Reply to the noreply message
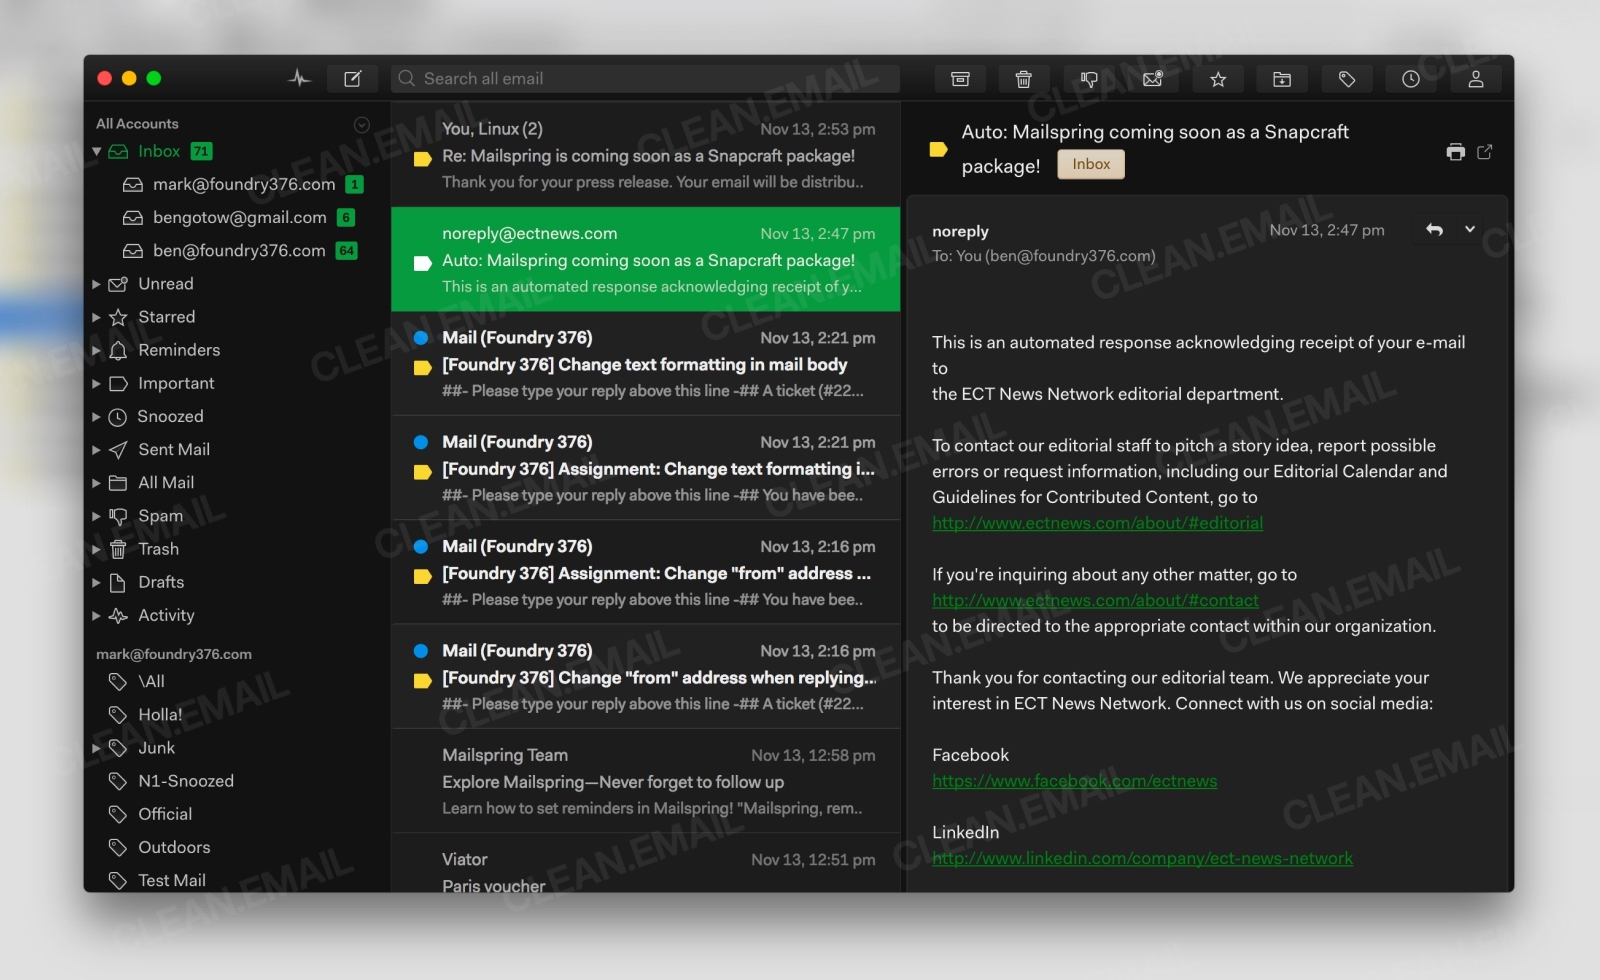1600x980 pixels. [1436, 229]
